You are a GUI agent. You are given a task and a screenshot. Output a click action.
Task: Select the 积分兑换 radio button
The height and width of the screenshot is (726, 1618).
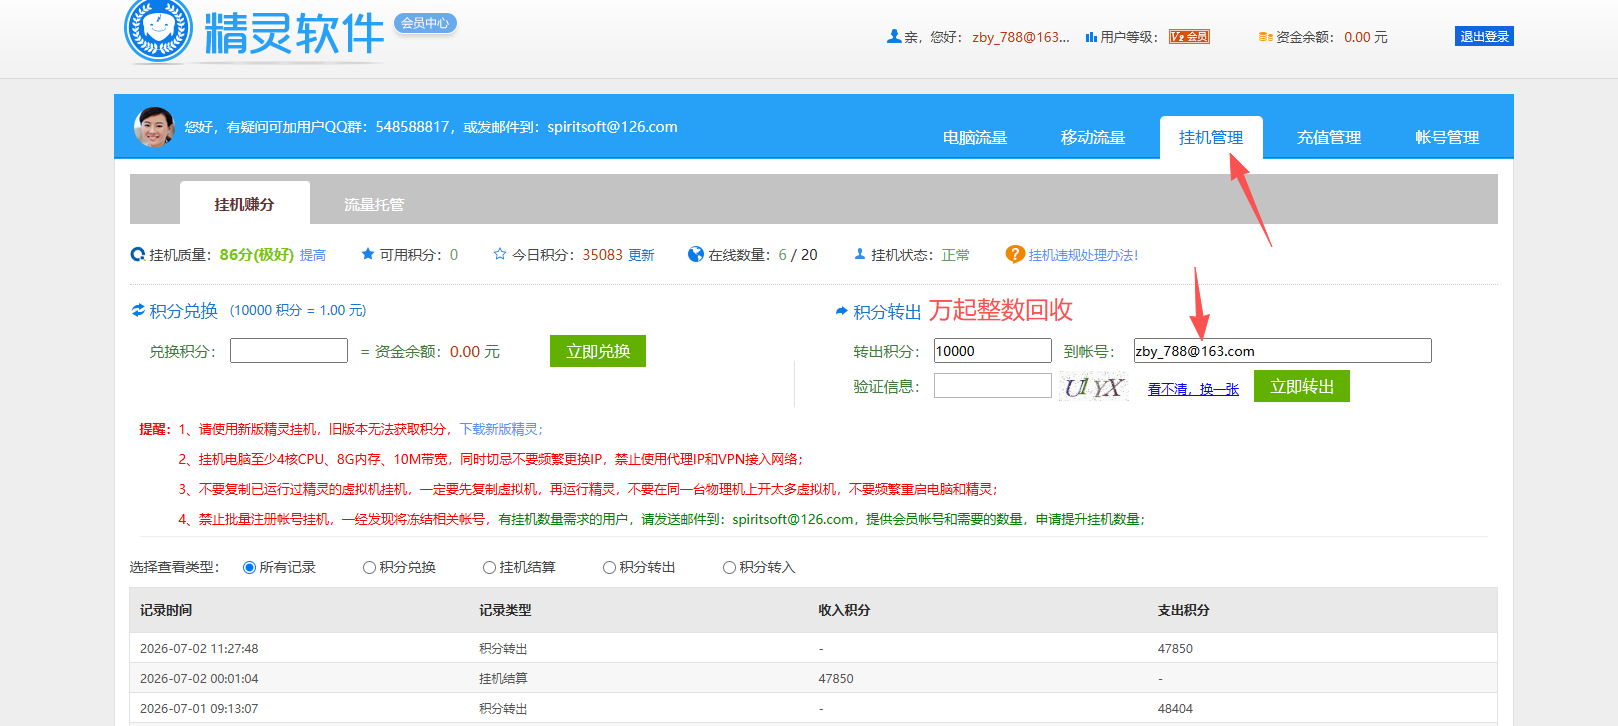click(x=369, y=567)
